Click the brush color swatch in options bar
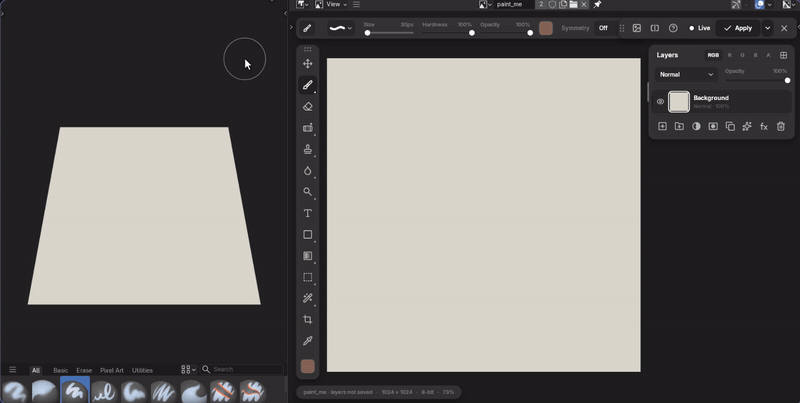This screenshot has width=800, height=403. [546, 28]
